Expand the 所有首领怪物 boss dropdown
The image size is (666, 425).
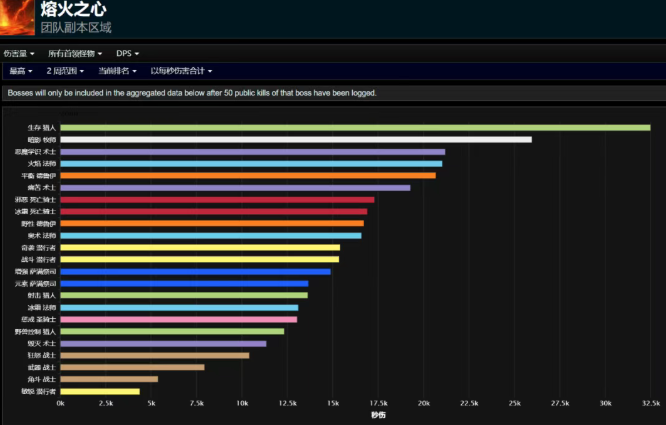pyautogui.click(x=76, y=53)
